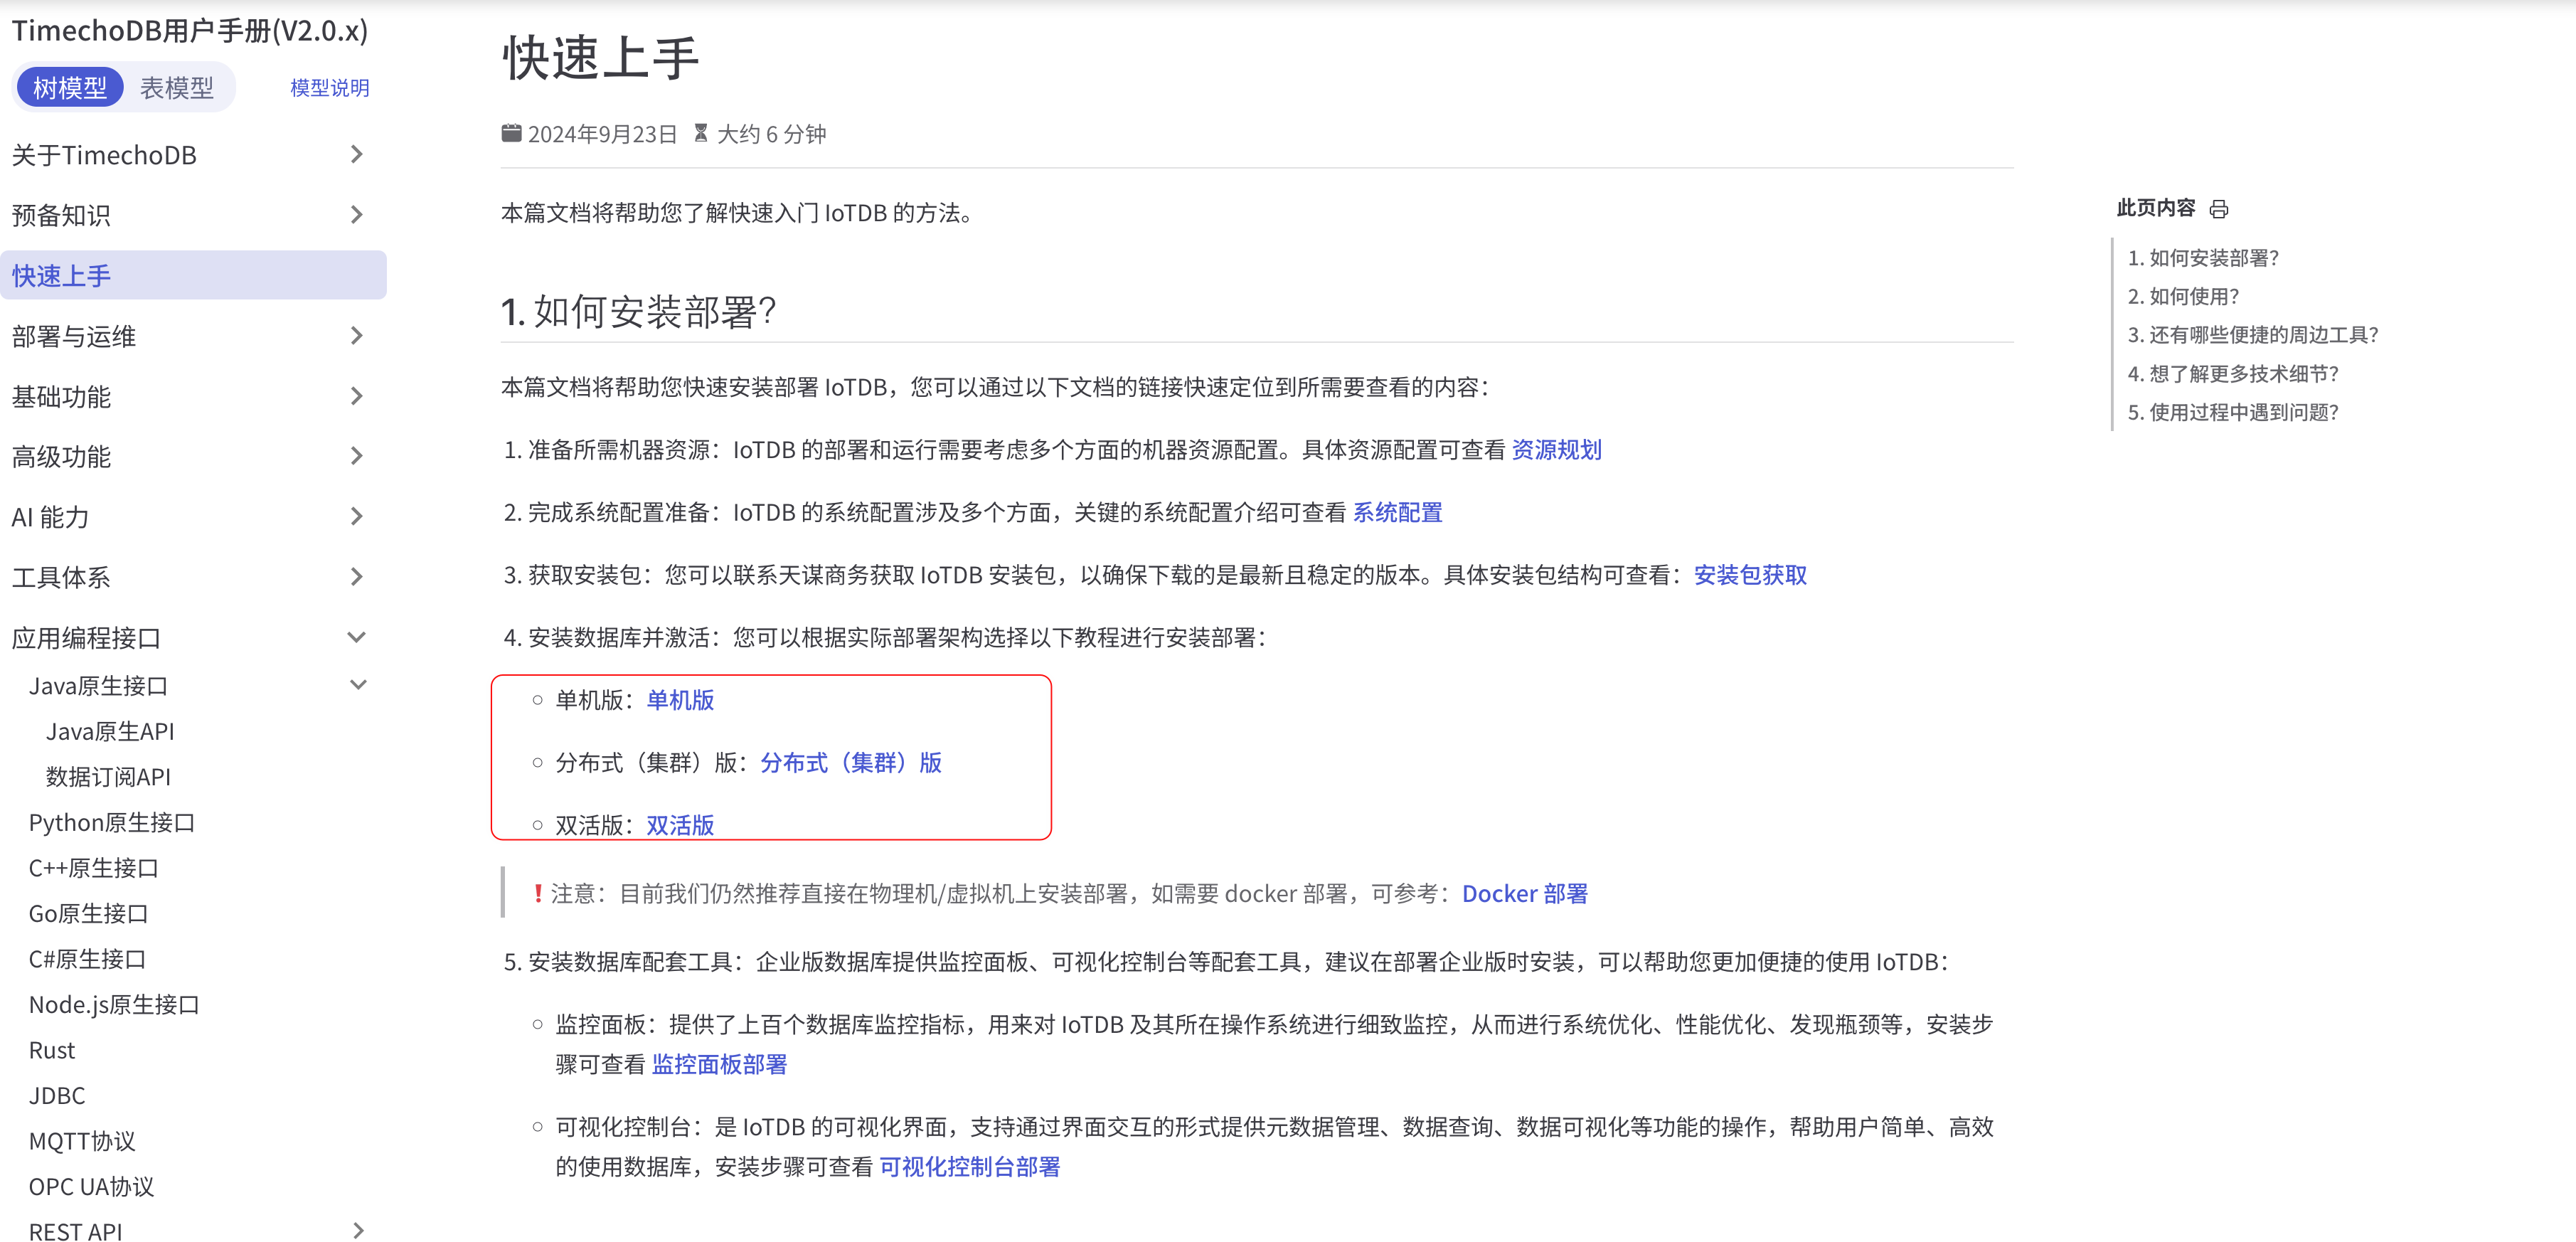Follow the 资源规划 link
This screenshot has height=1242, width=2576.
click(1556, 450)
